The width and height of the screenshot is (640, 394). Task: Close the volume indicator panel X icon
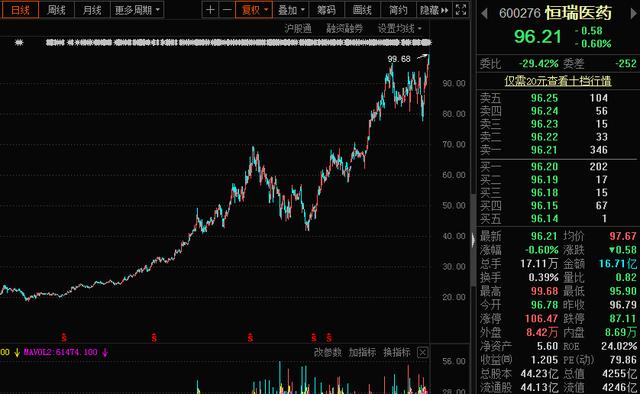click(x=422, y=352)
